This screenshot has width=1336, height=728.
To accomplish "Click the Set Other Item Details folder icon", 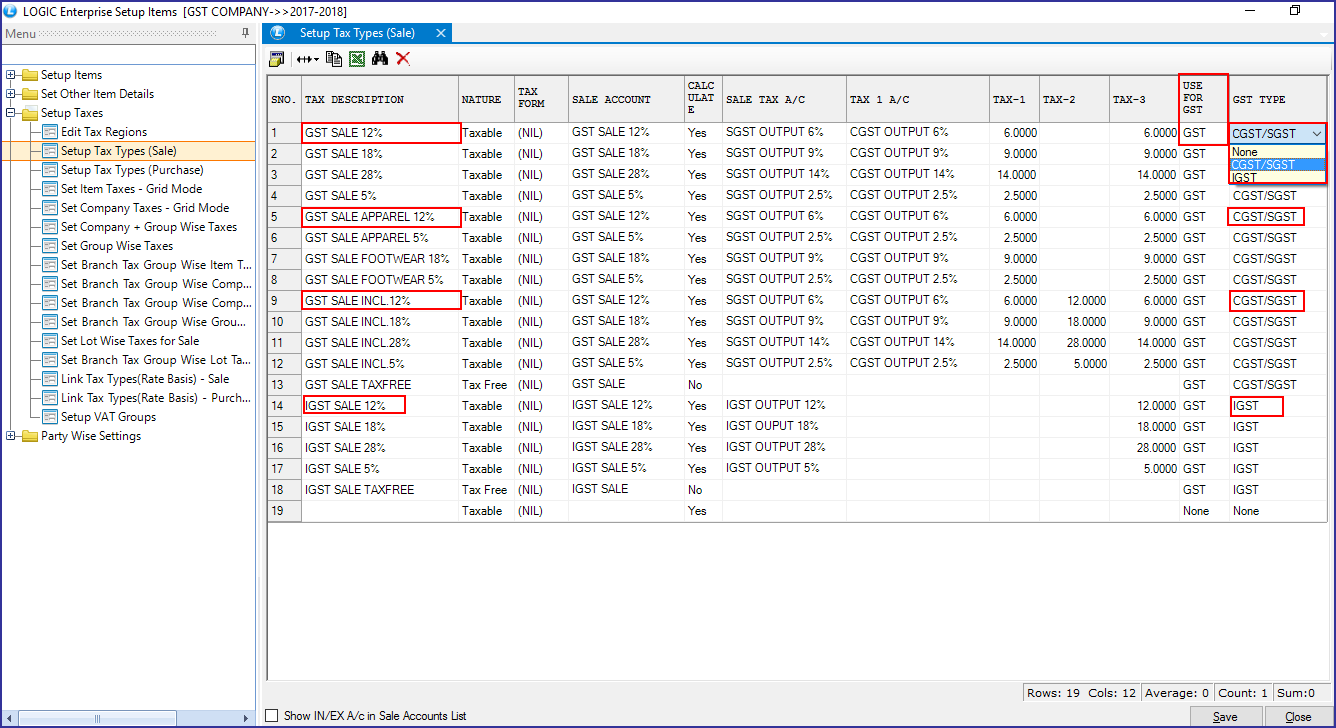I will point(29,94).
